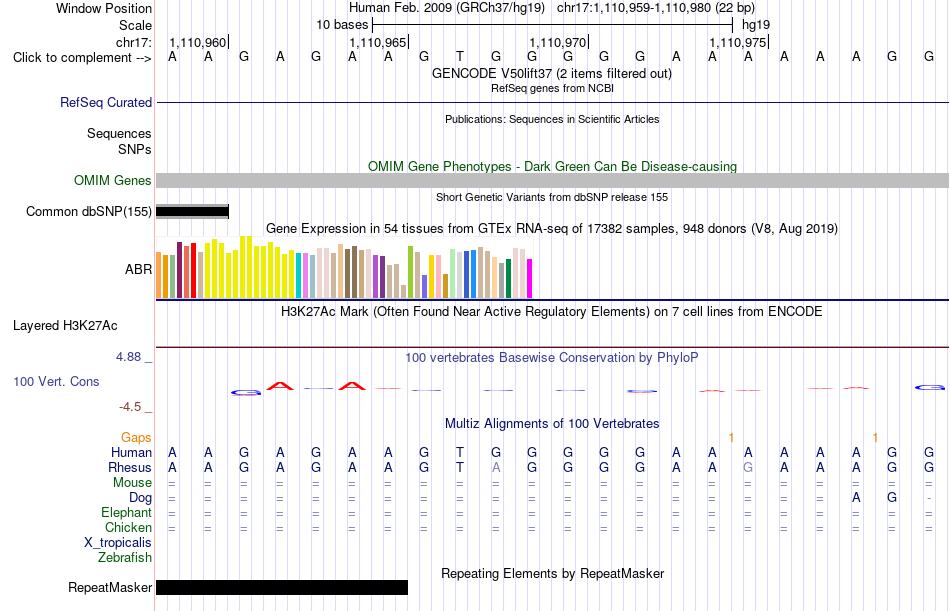Open GENCODE V50lift37 track title
This screenshot has width=950, height=611.
(552, 73)
